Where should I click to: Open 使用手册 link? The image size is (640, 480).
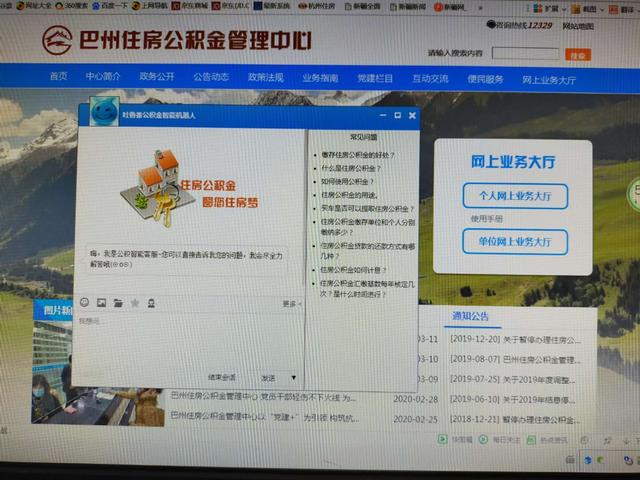(487, 219)
